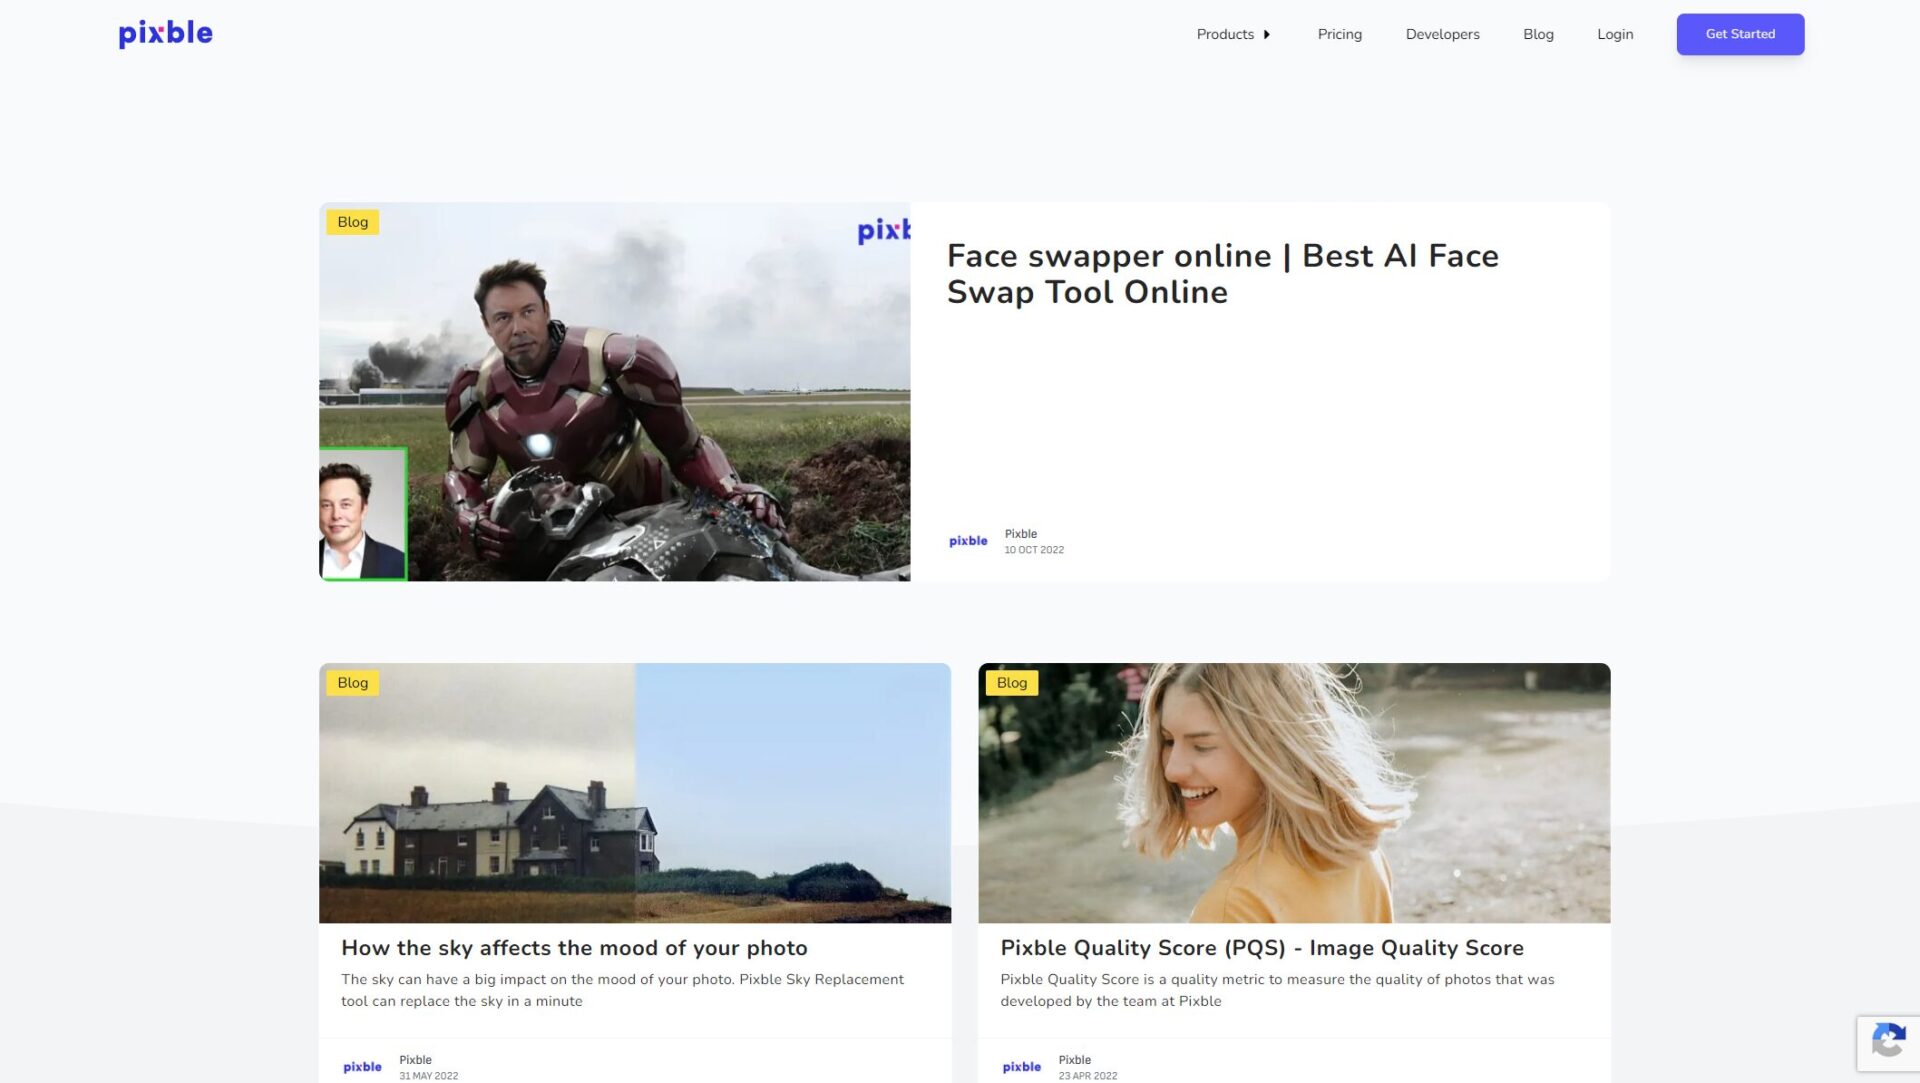This screenshot has height=1083, width=1920.
Task: Navigate to Blog in navbar
Action: (1538, 34)
